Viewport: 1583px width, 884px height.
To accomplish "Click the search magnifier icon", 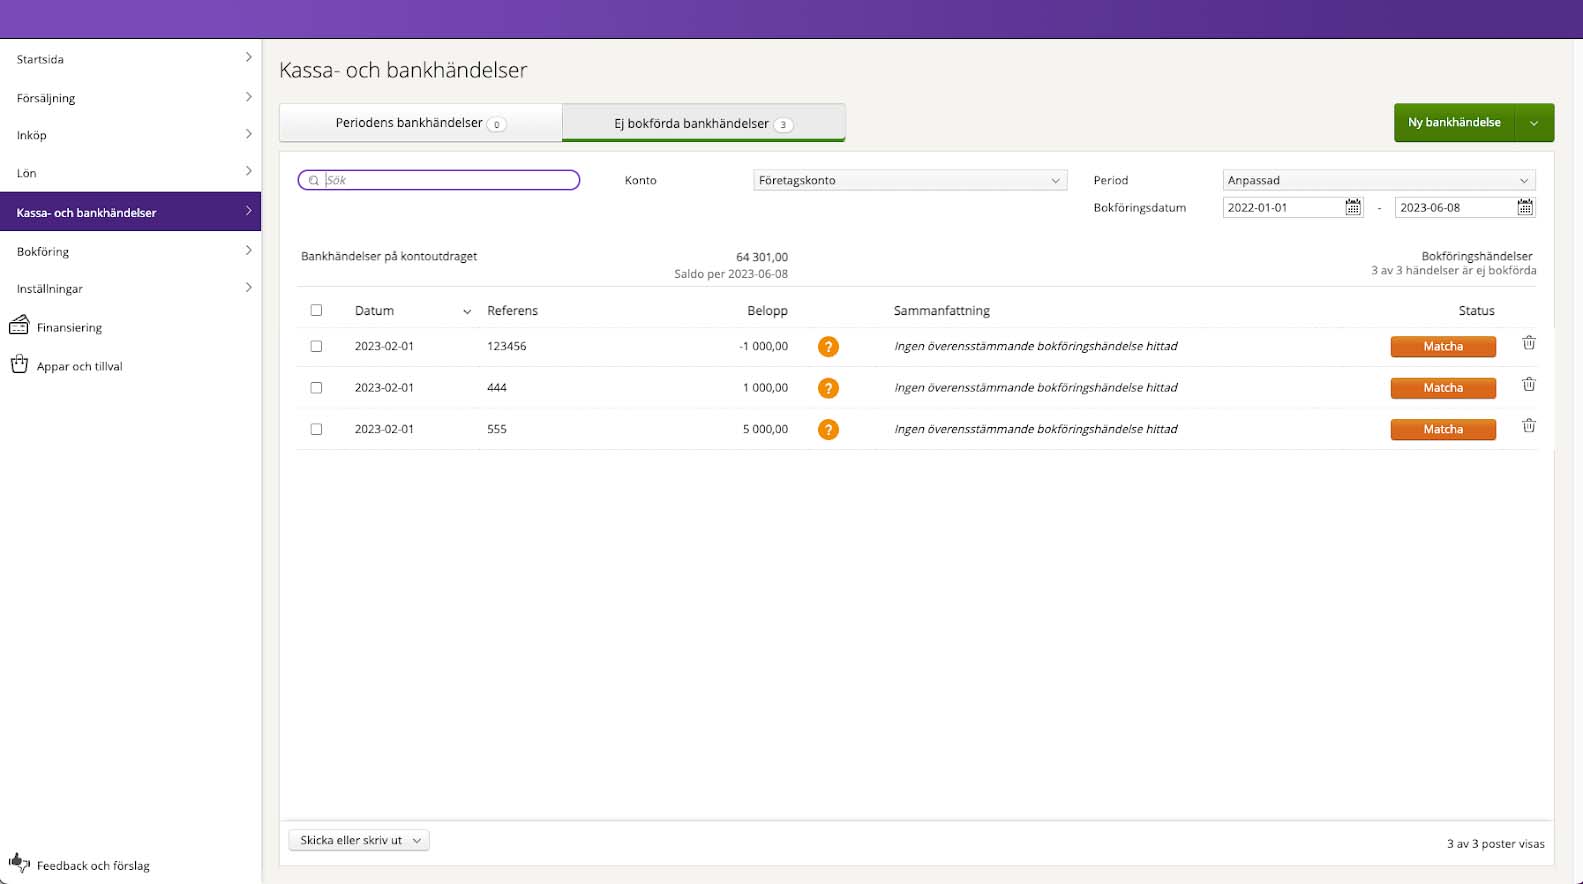I will (x=314, y=181).
